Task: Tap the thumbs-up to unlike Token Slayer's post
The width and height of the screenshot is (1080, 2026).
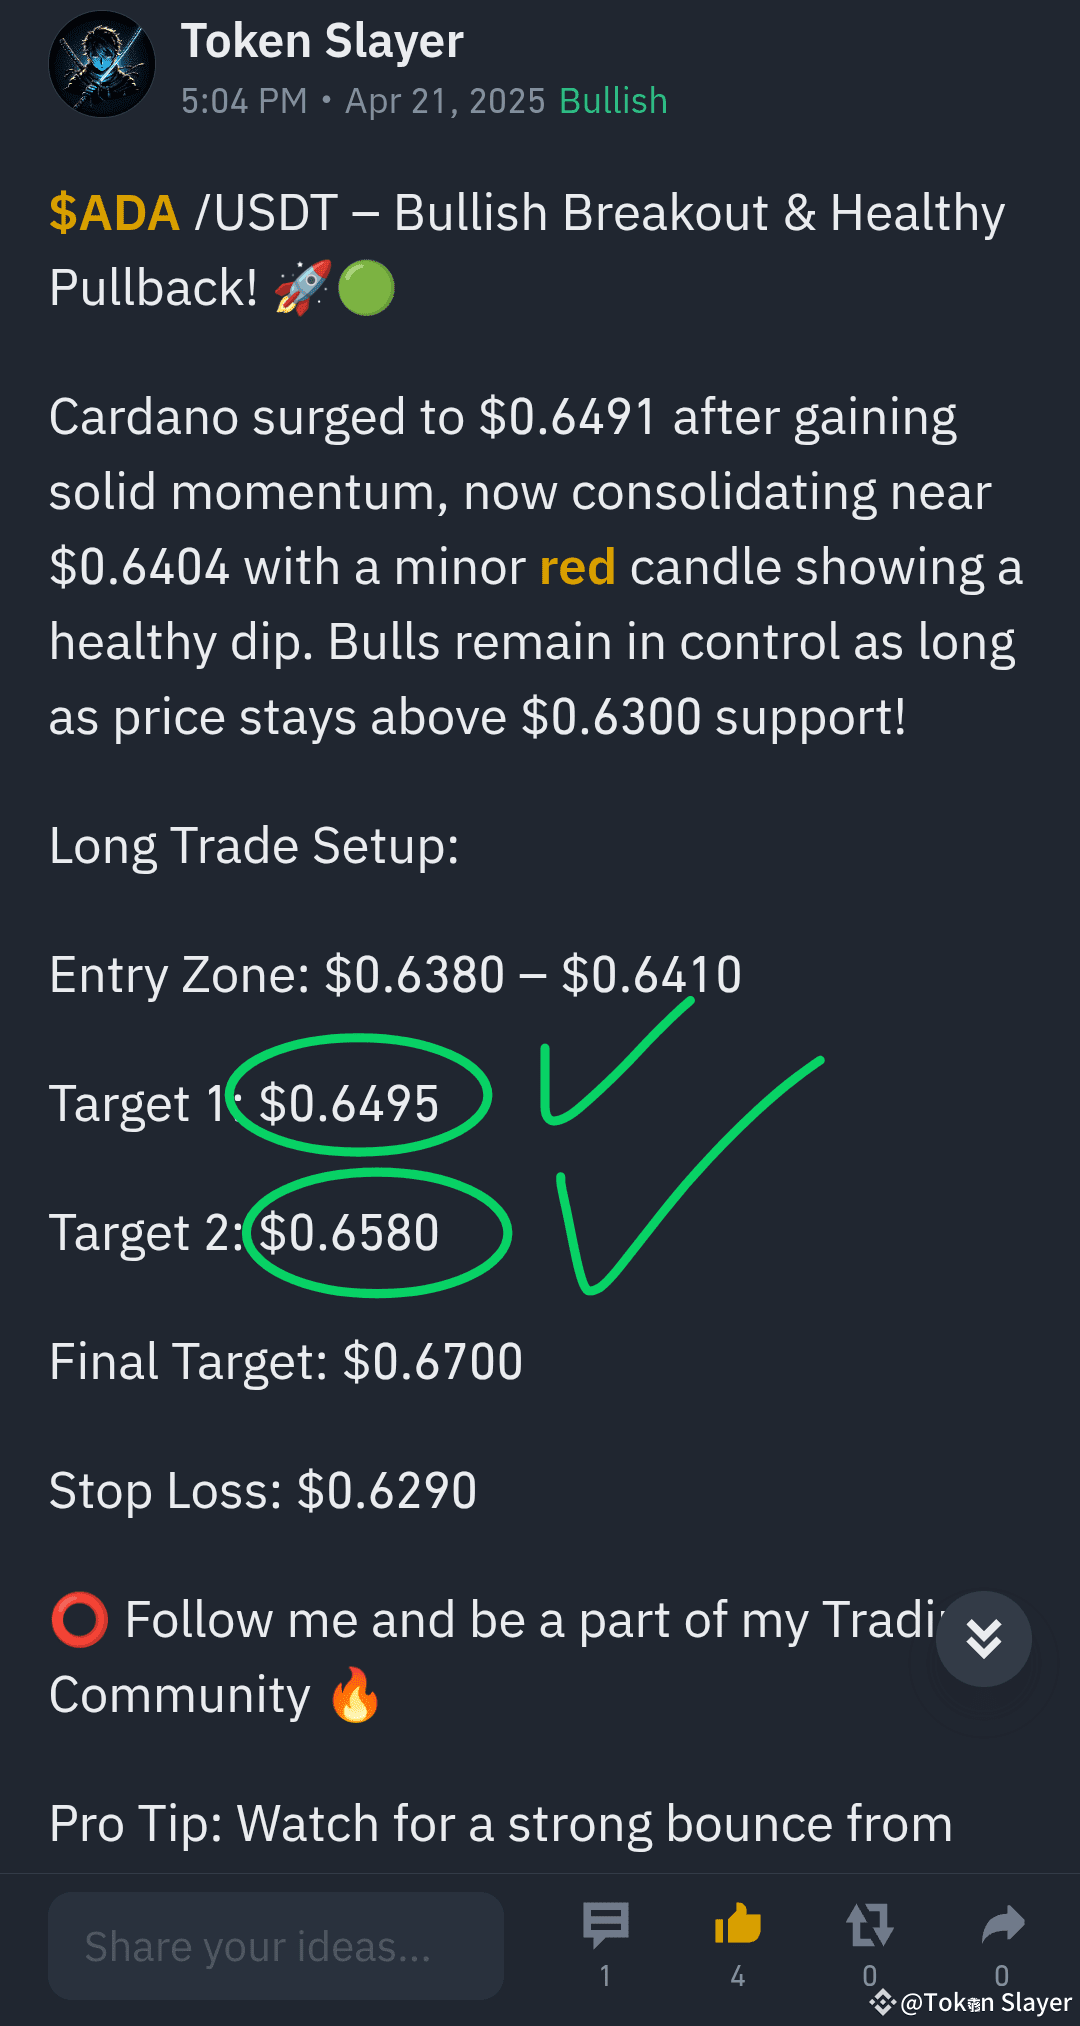Action: coord(737,1922)
